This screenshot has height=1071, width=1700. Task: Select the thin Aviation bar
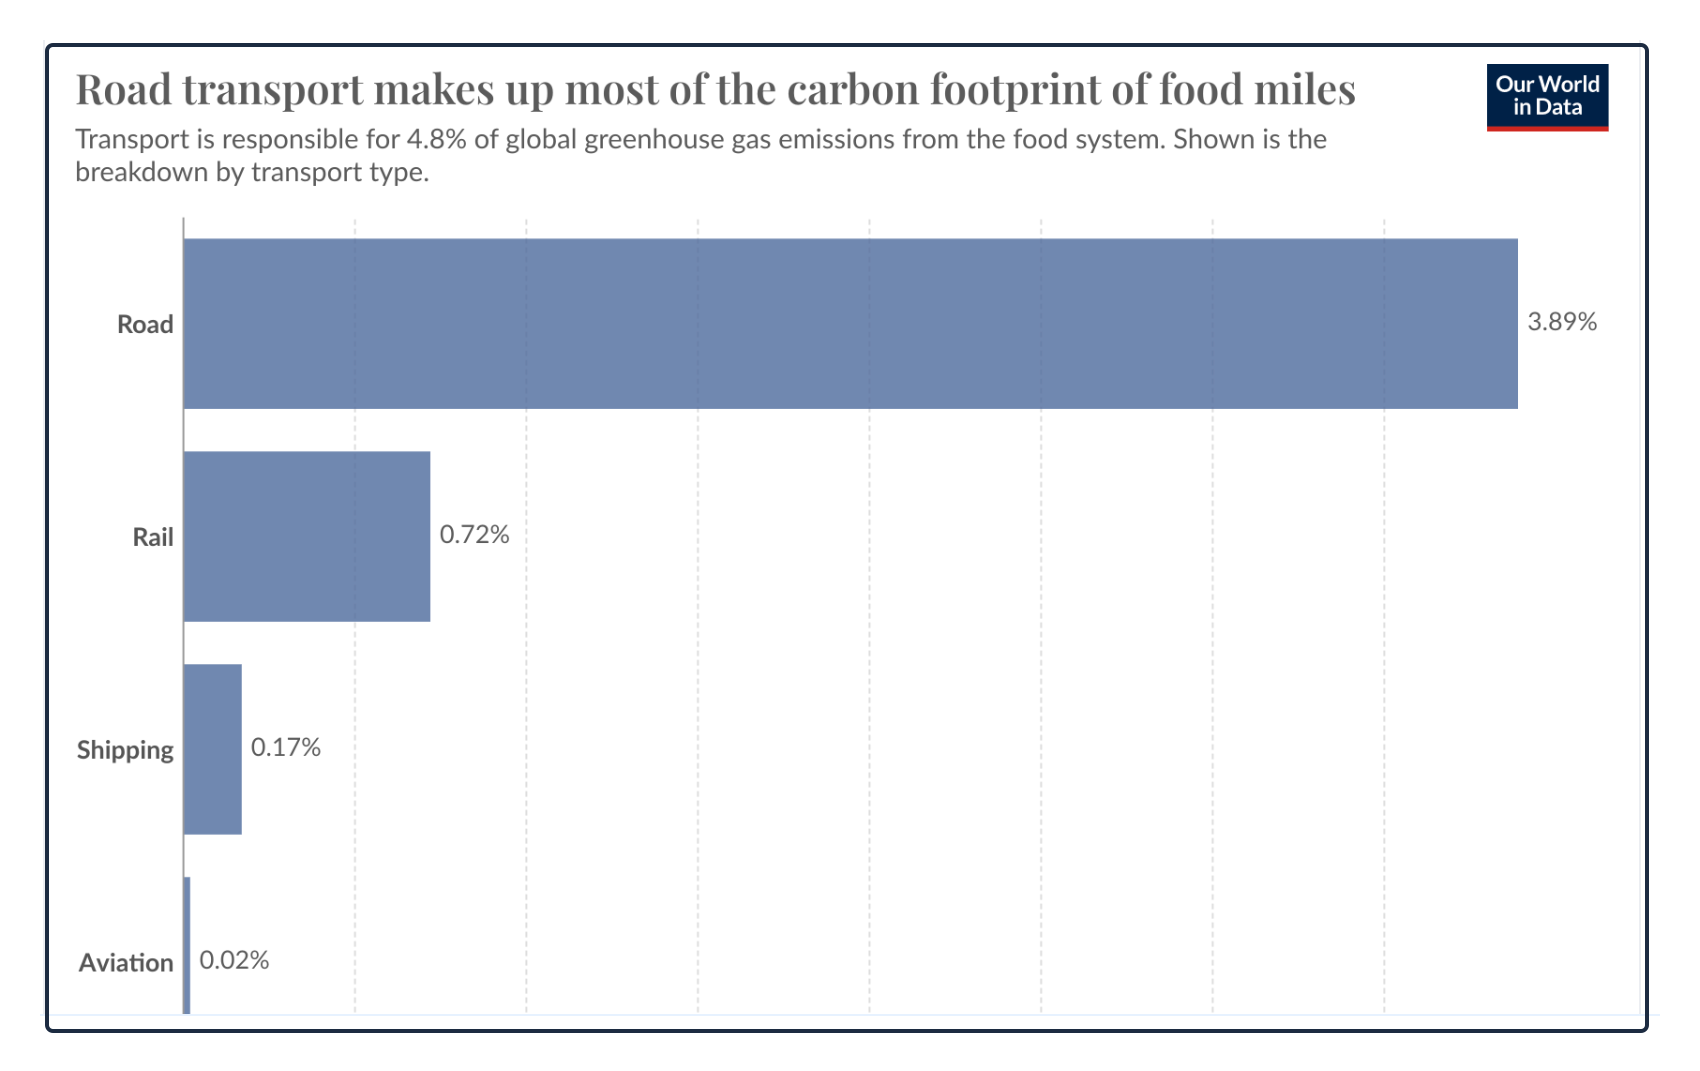(187, 945)
